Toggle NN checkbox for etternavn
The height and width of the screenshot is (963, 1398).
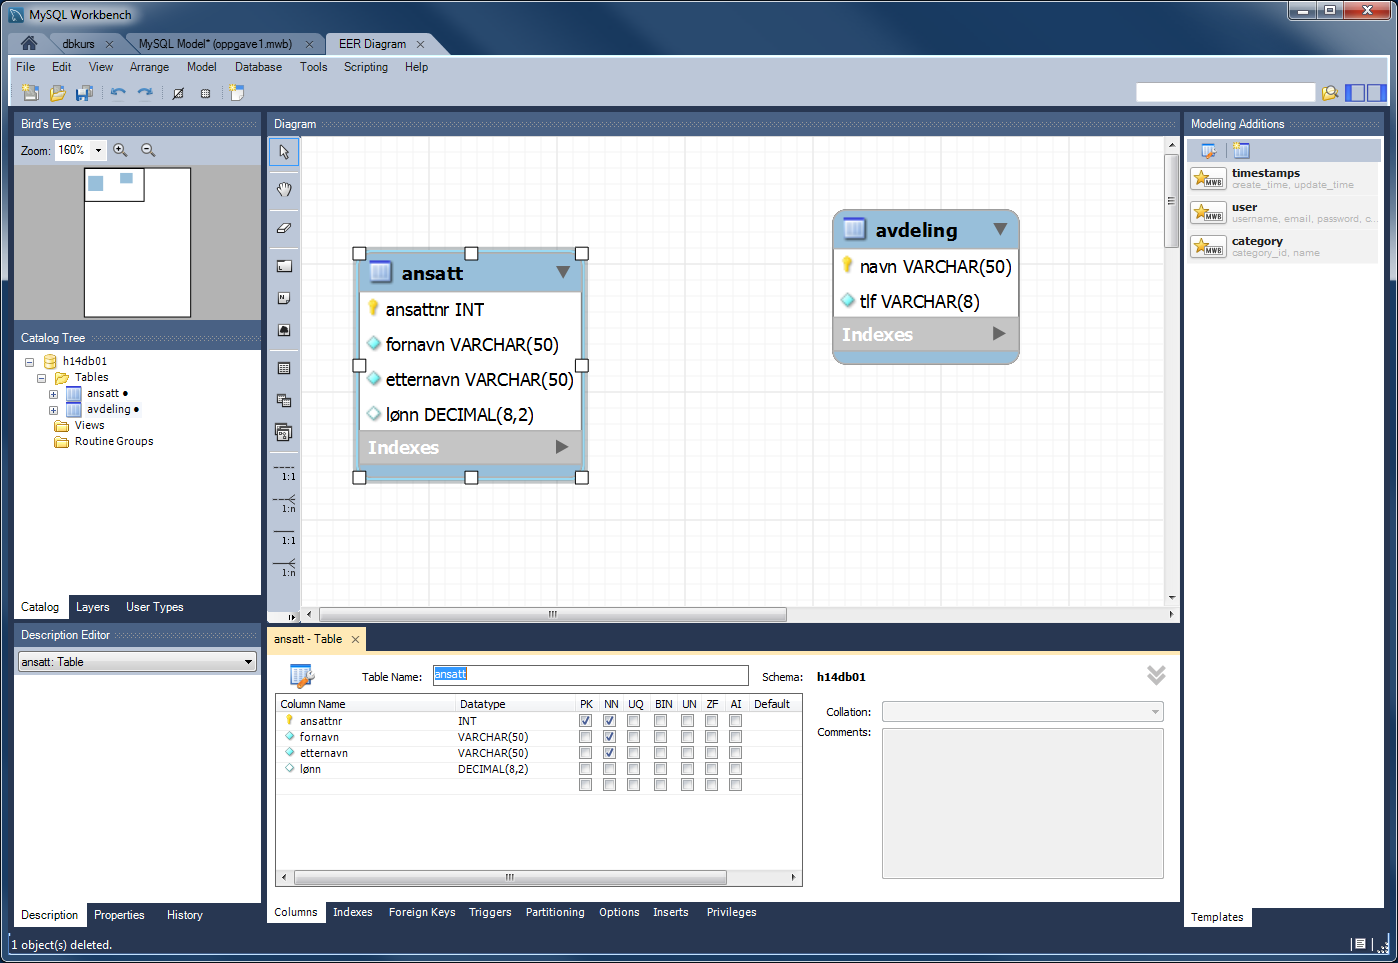pos(609,753)
